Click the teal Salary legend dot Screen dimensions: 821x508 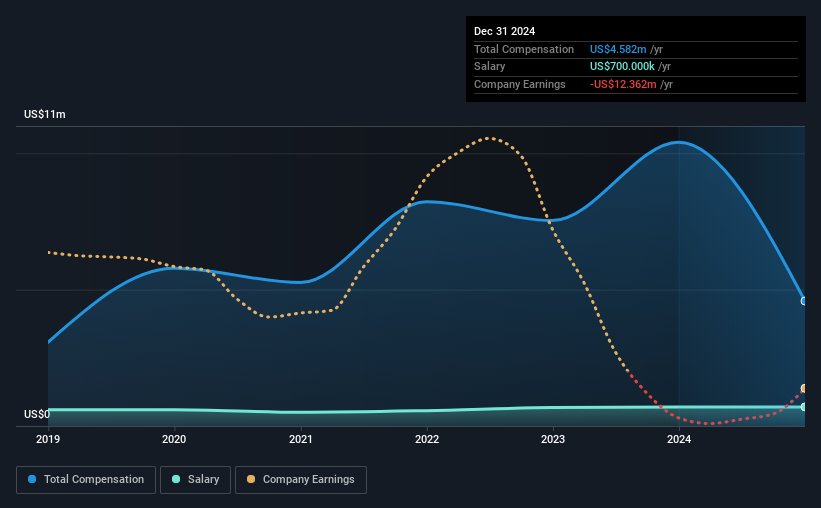(176, 479)
